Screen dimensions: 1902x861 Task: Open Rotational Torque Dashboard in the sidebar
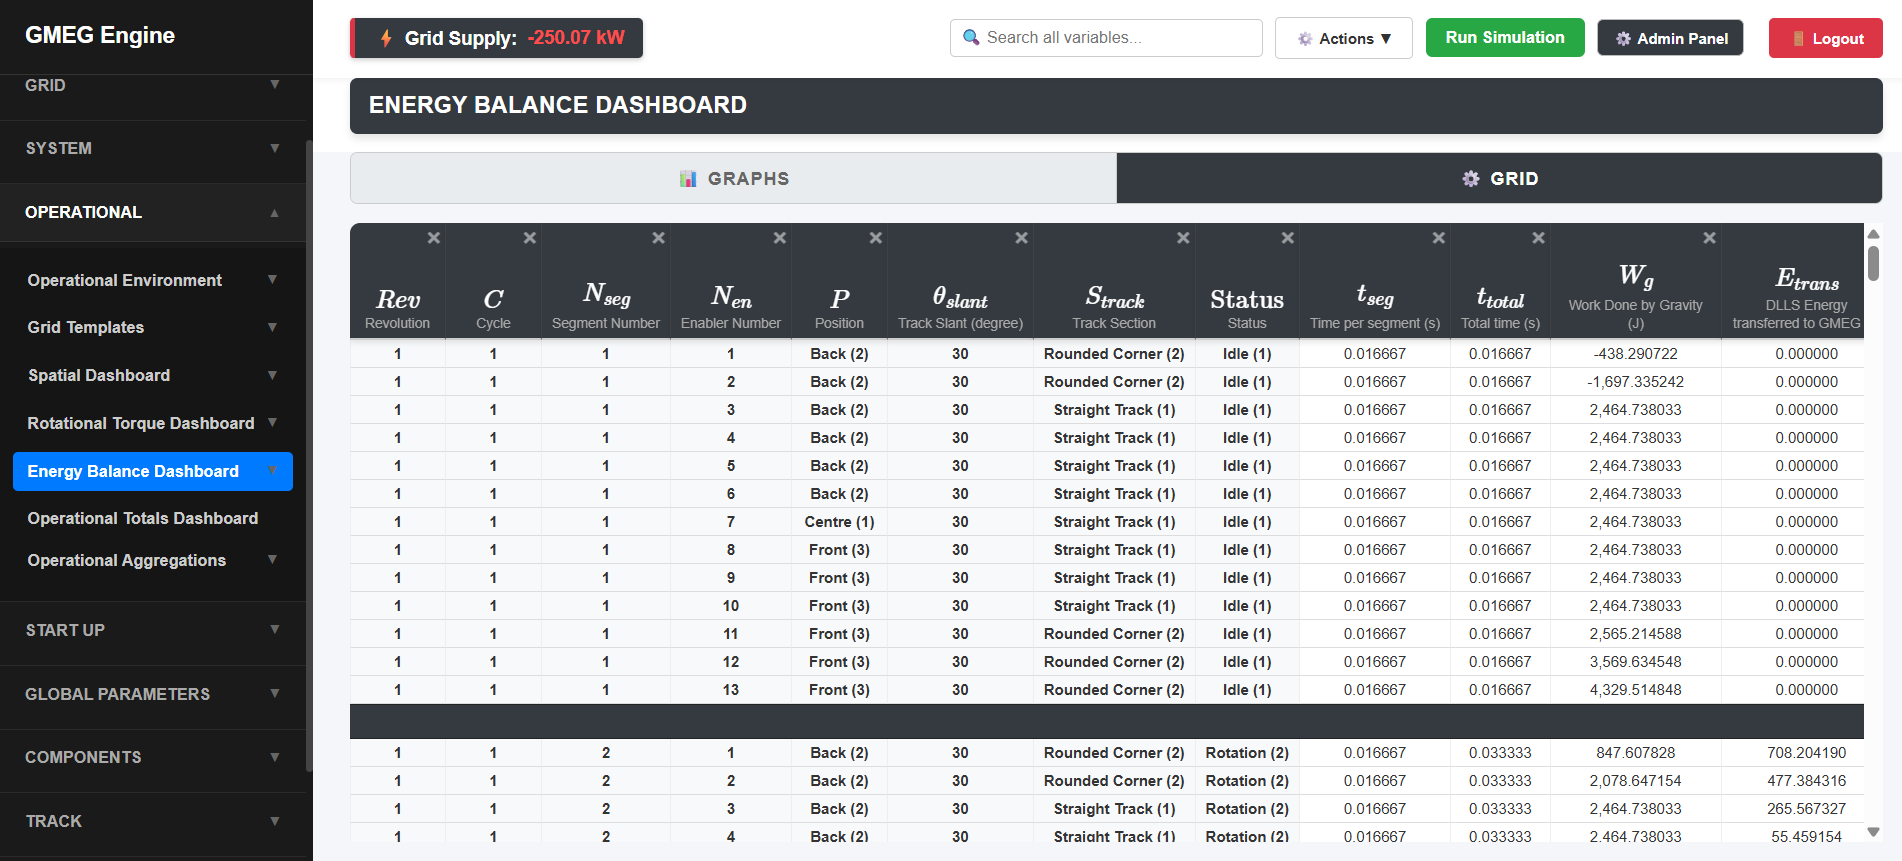click(153, 423)
